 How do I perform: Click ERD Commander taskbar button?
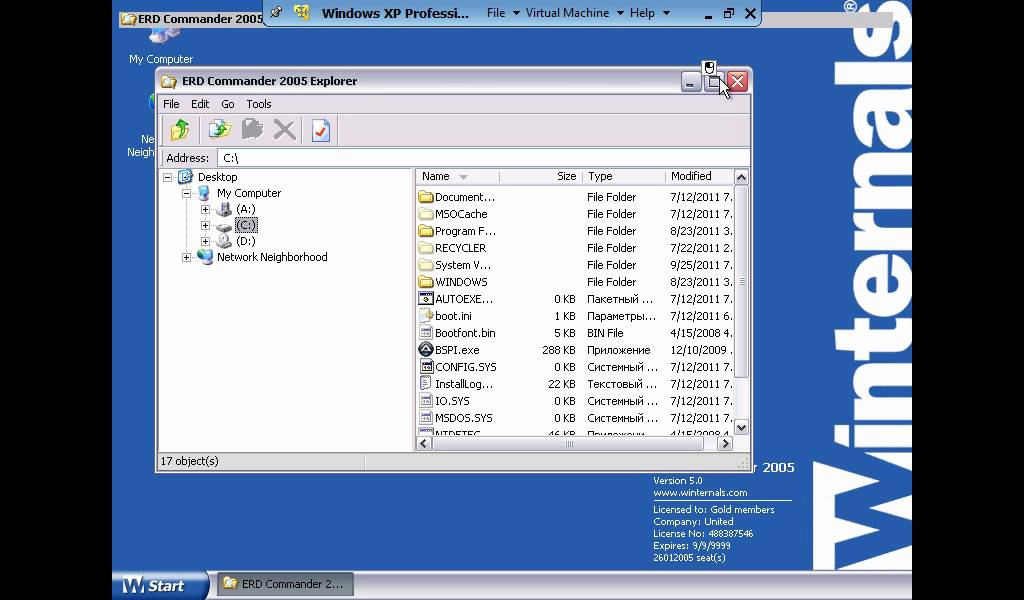click(285, 584)
